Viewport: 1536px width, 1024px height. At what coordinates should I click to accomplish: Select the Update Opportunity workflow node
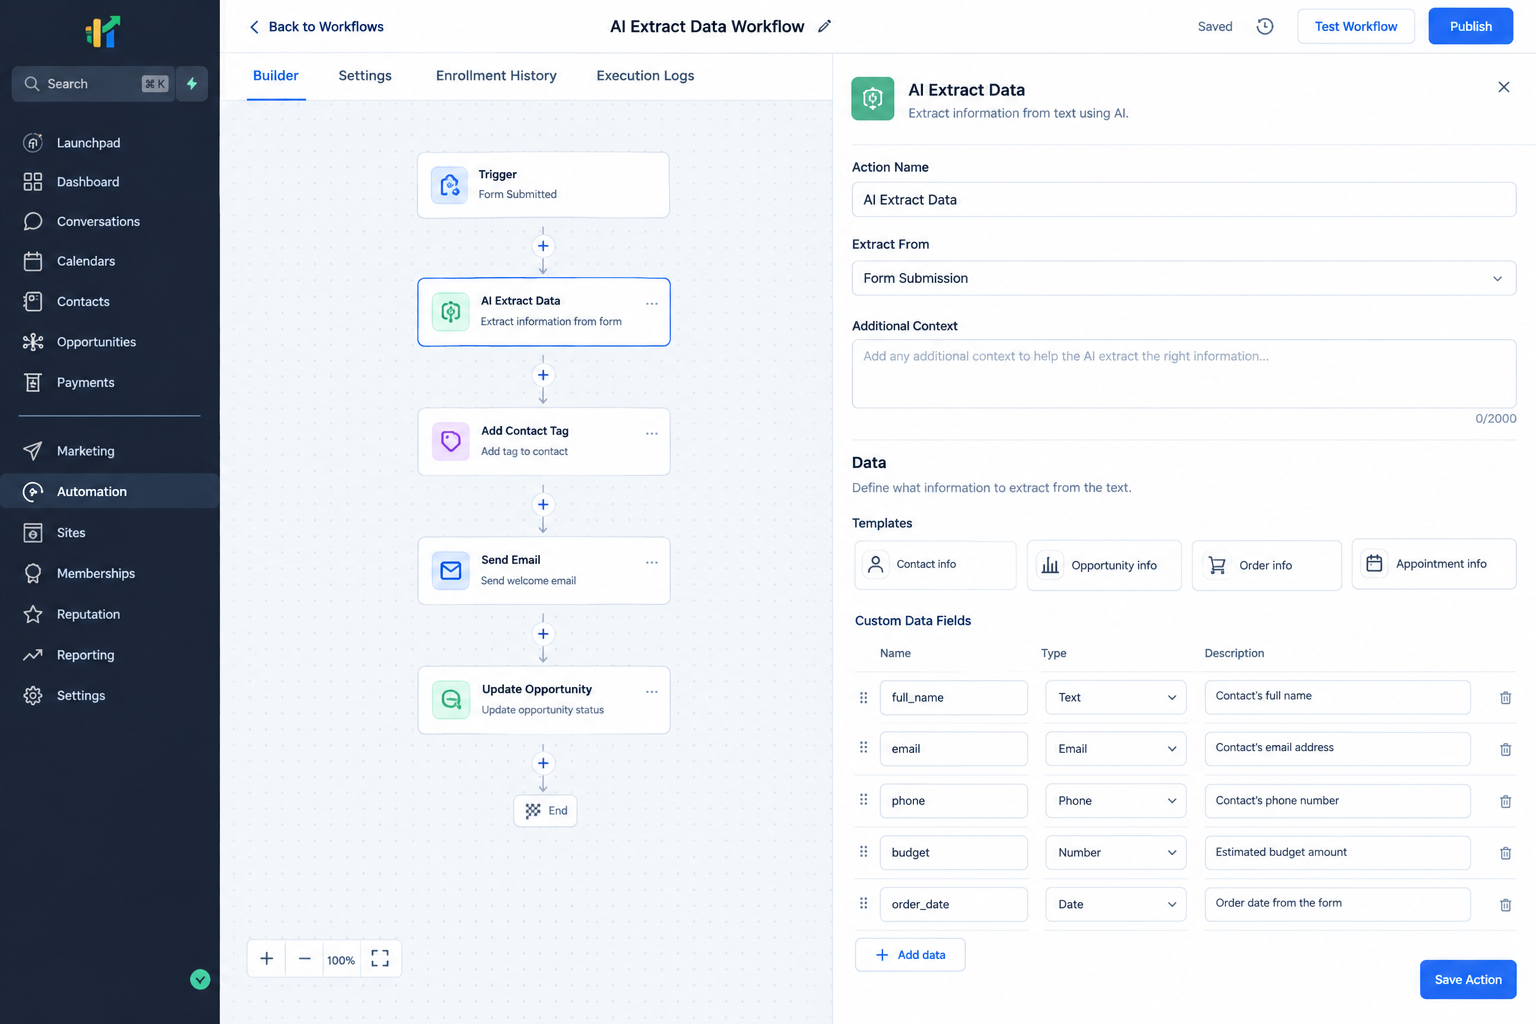pyautogui.click(x=544, y=700)
